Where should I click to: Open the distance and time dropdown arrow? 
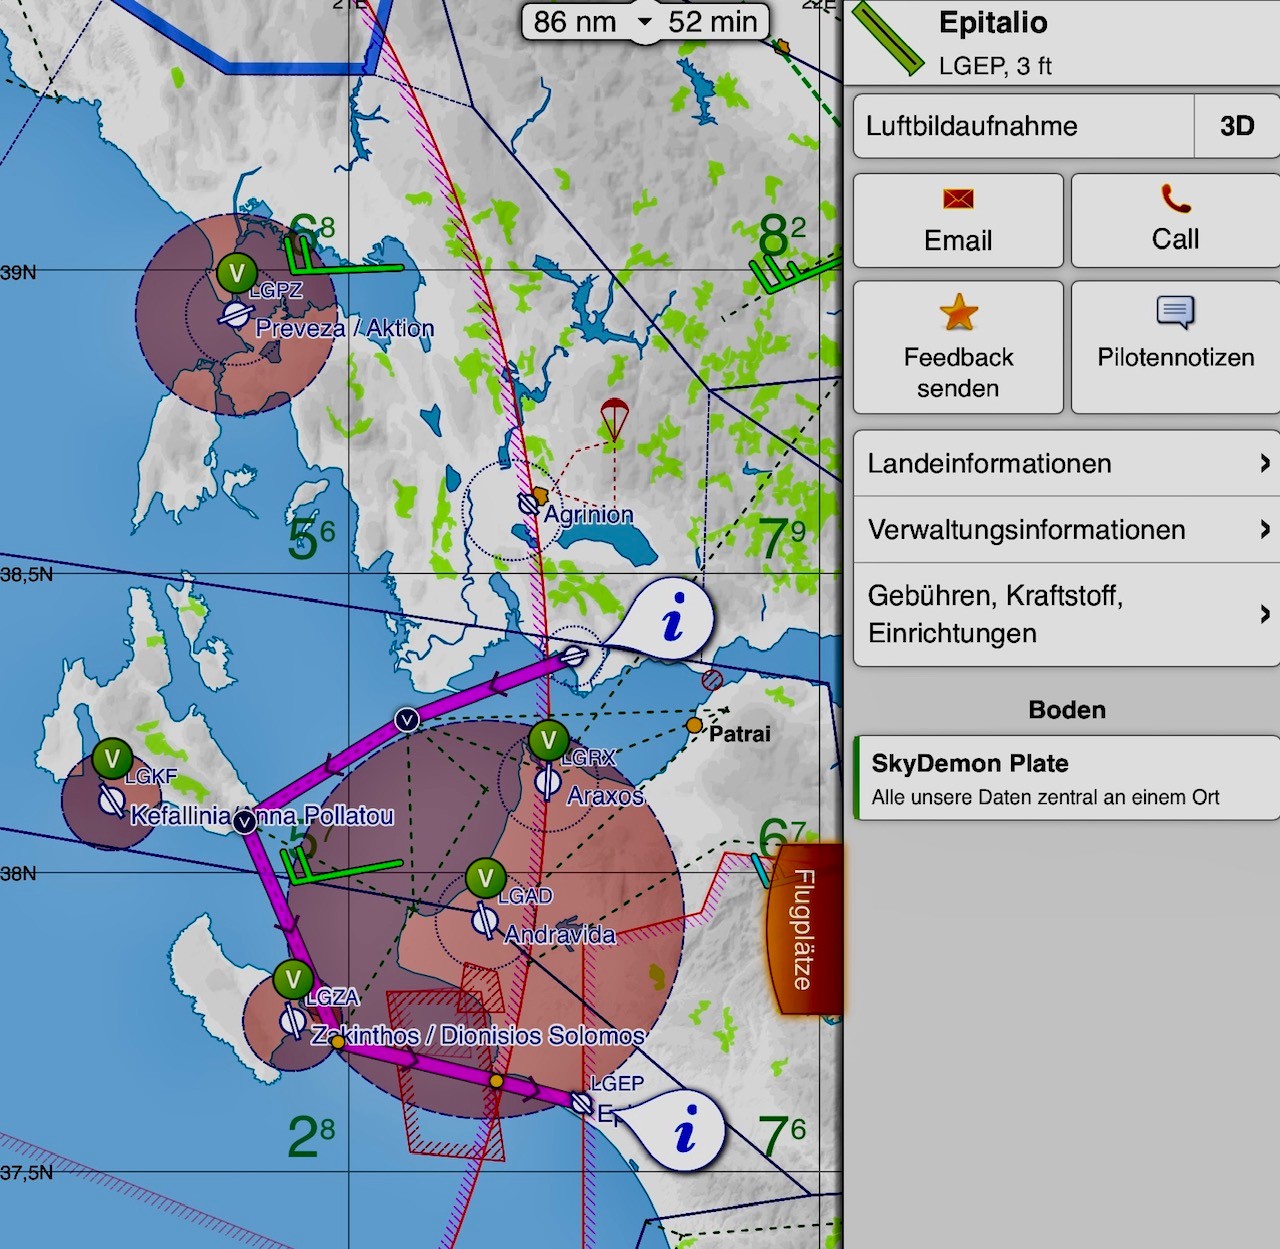tap(644, 22)
